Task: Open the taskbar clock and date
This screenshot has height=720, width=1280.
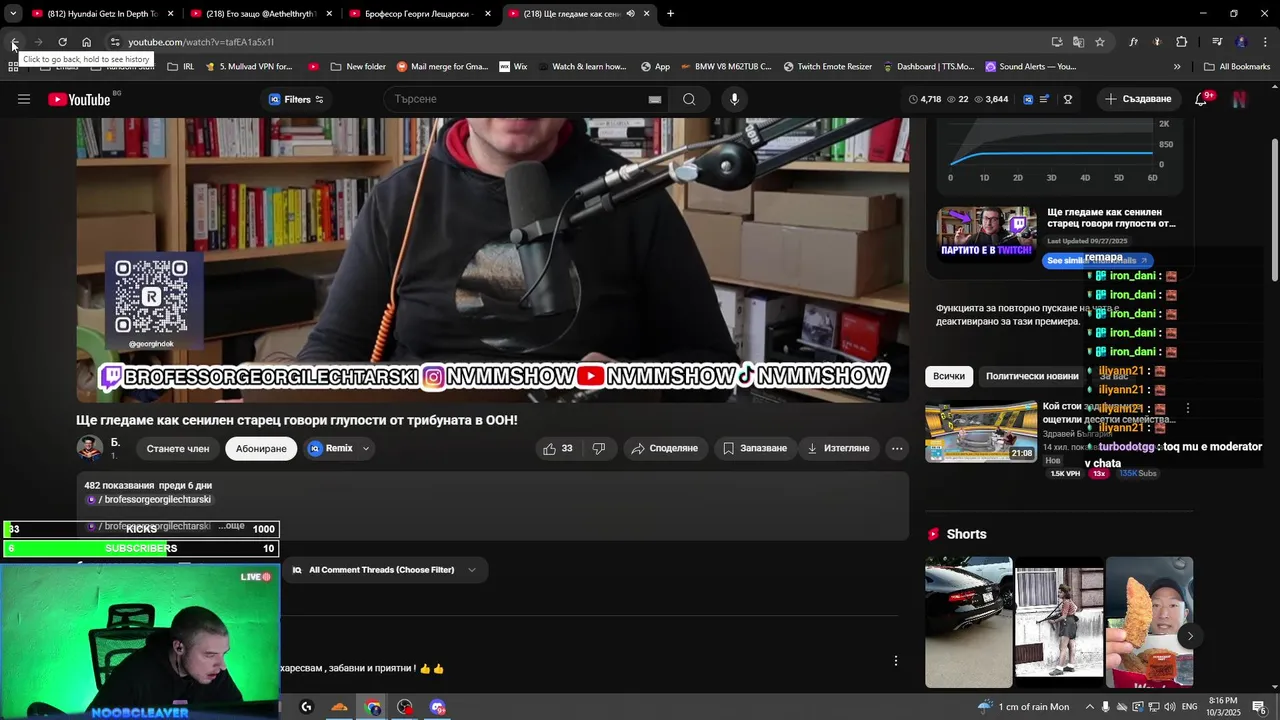Action: (x=1225, y=707)
